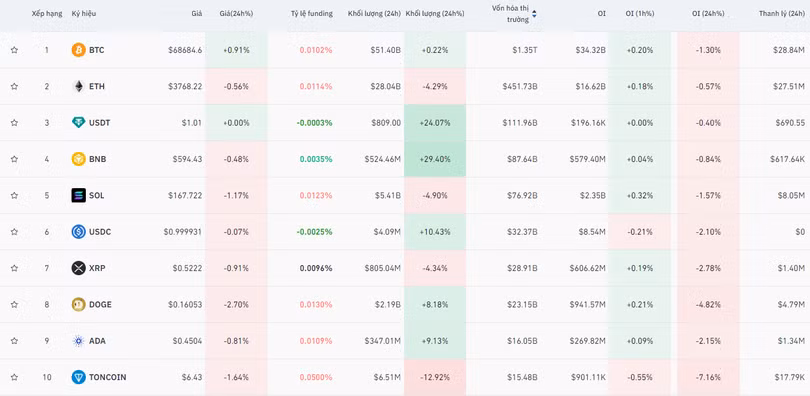Screen dimensions: 810x396
Task: Click USDC price $0.999931
Action: click(183, 232)
